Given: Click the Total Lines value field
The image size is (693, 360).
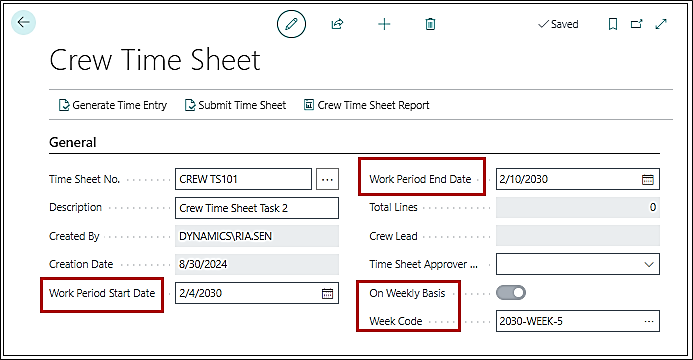Looking at the screenshot, I should pyautogui.click(x=578, y=207).
